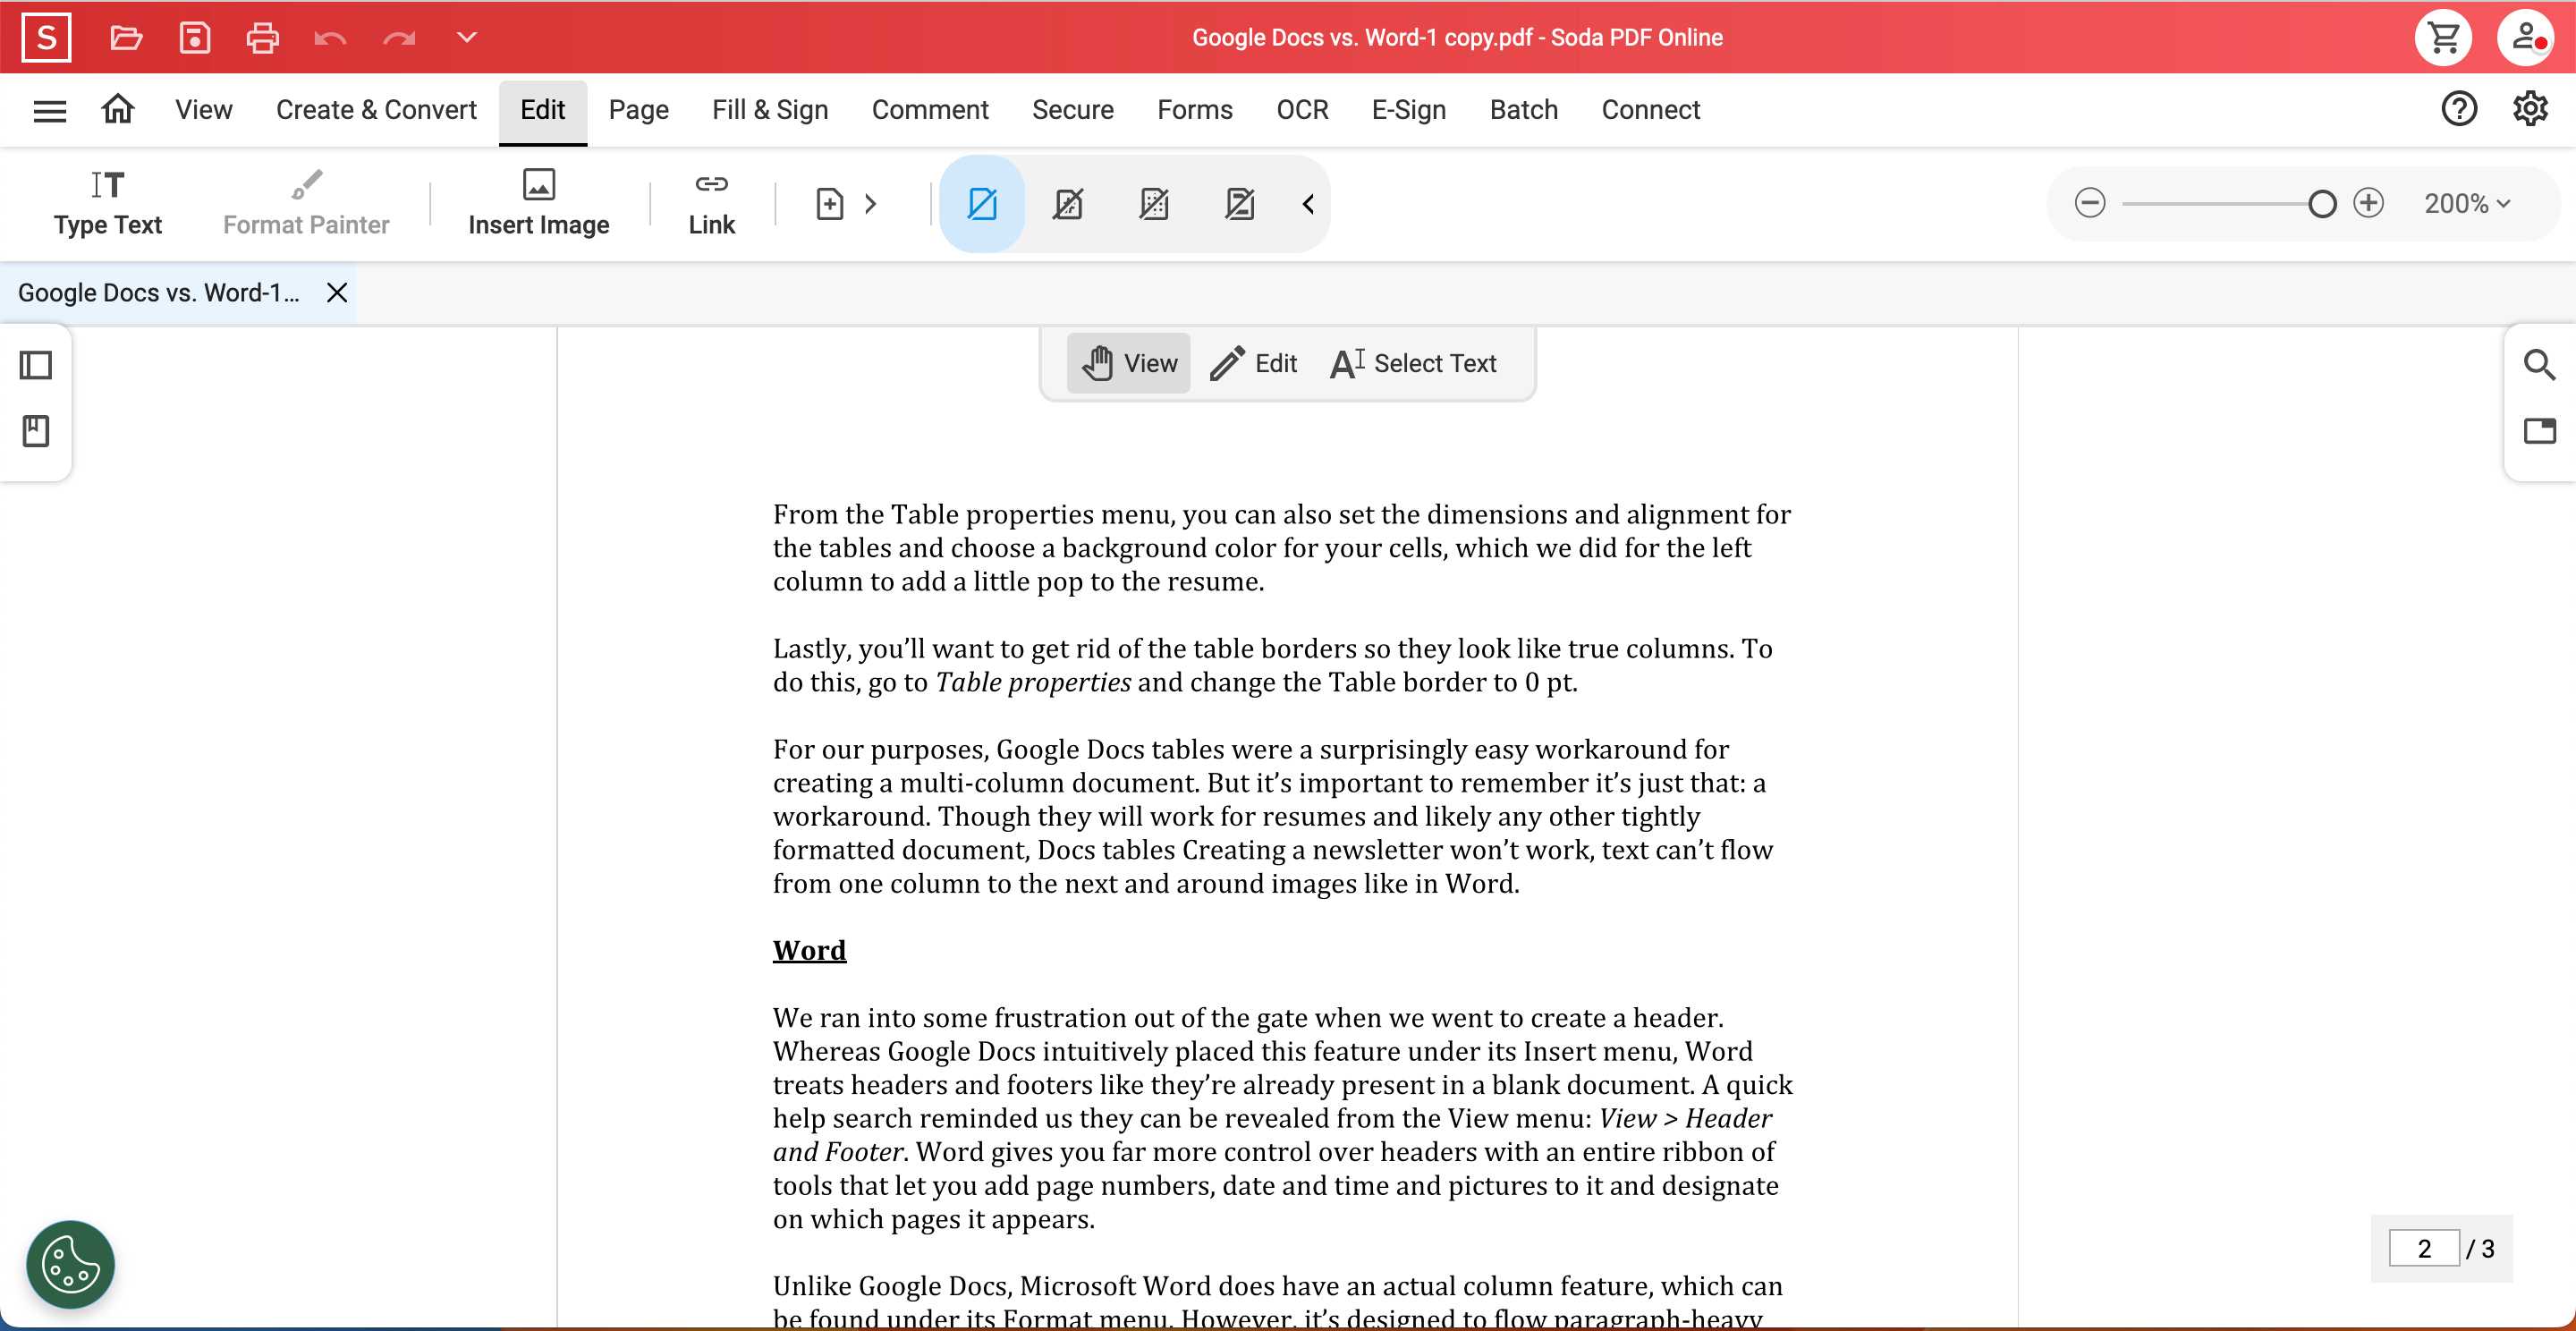The image size is (2576, 1331).
Task: Open the search magnifier panel
Action: pos(2539,365)
